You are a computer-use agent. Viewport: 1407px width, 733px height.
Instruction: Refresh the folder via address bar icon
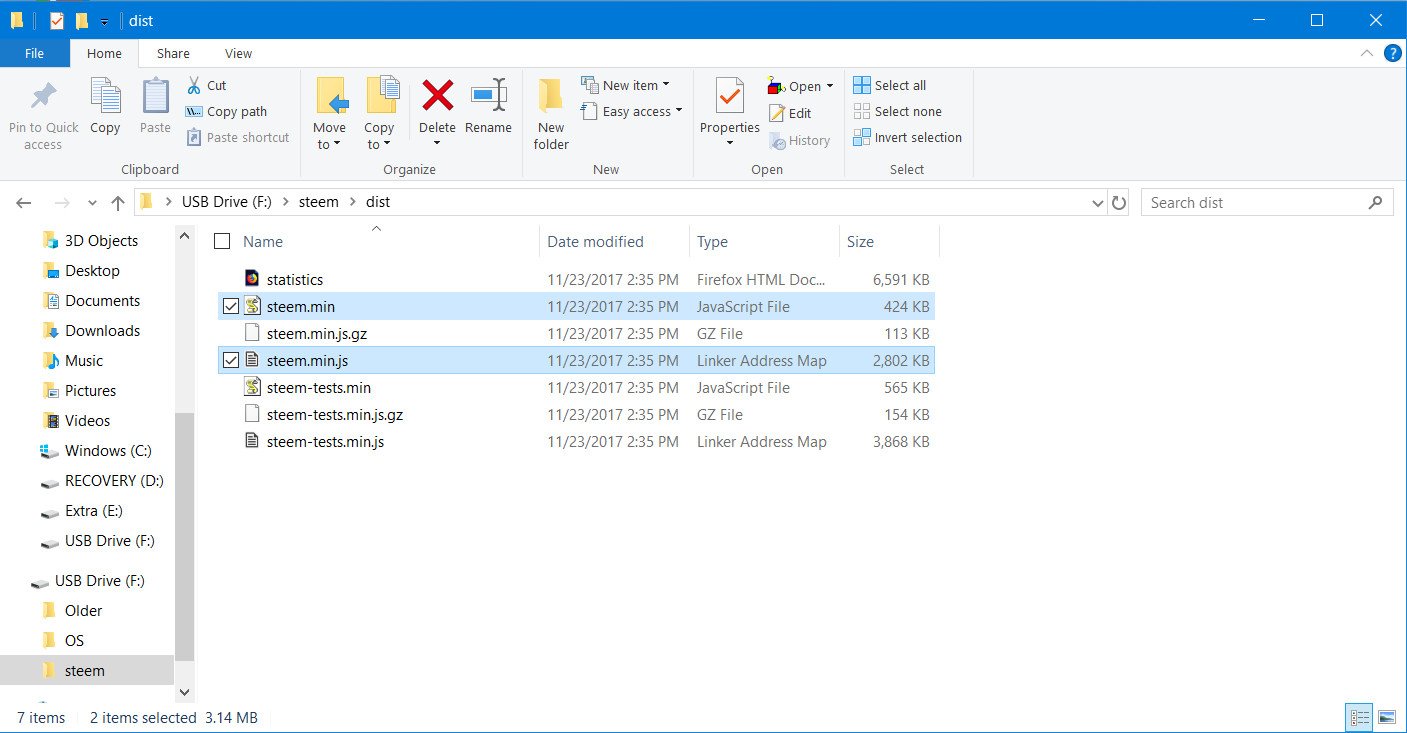click(x=1119, y=203)
